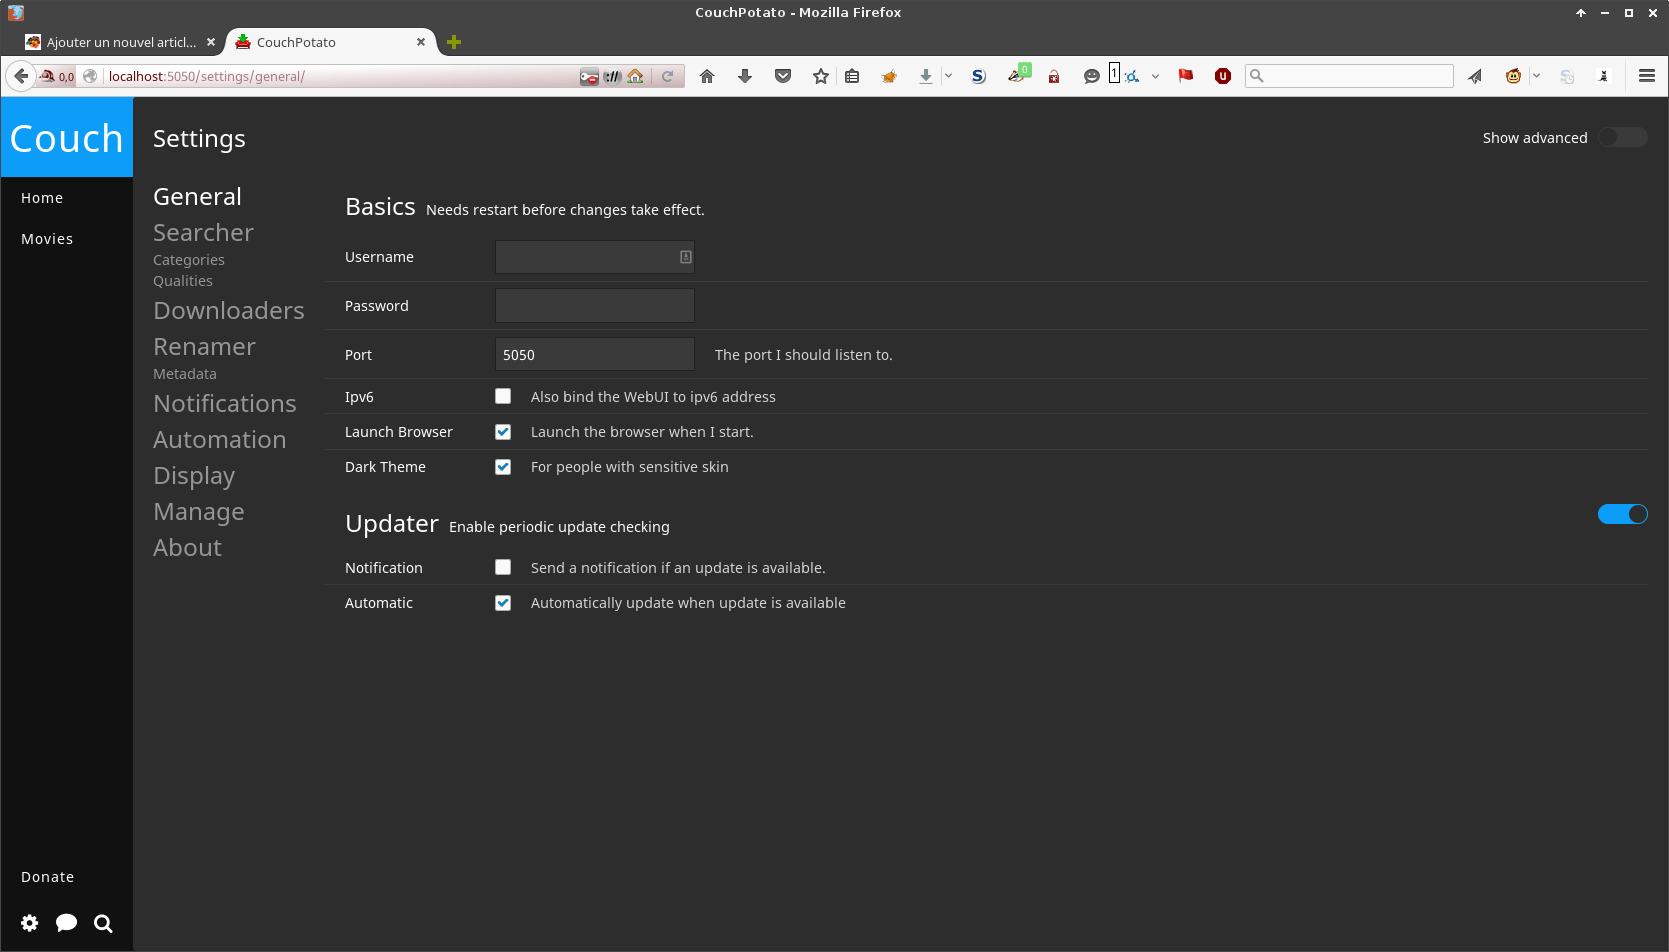Open the Firefox hamburger menu
The width and height of the screenshot is (1669, 952).
(x=1647, y=76)
